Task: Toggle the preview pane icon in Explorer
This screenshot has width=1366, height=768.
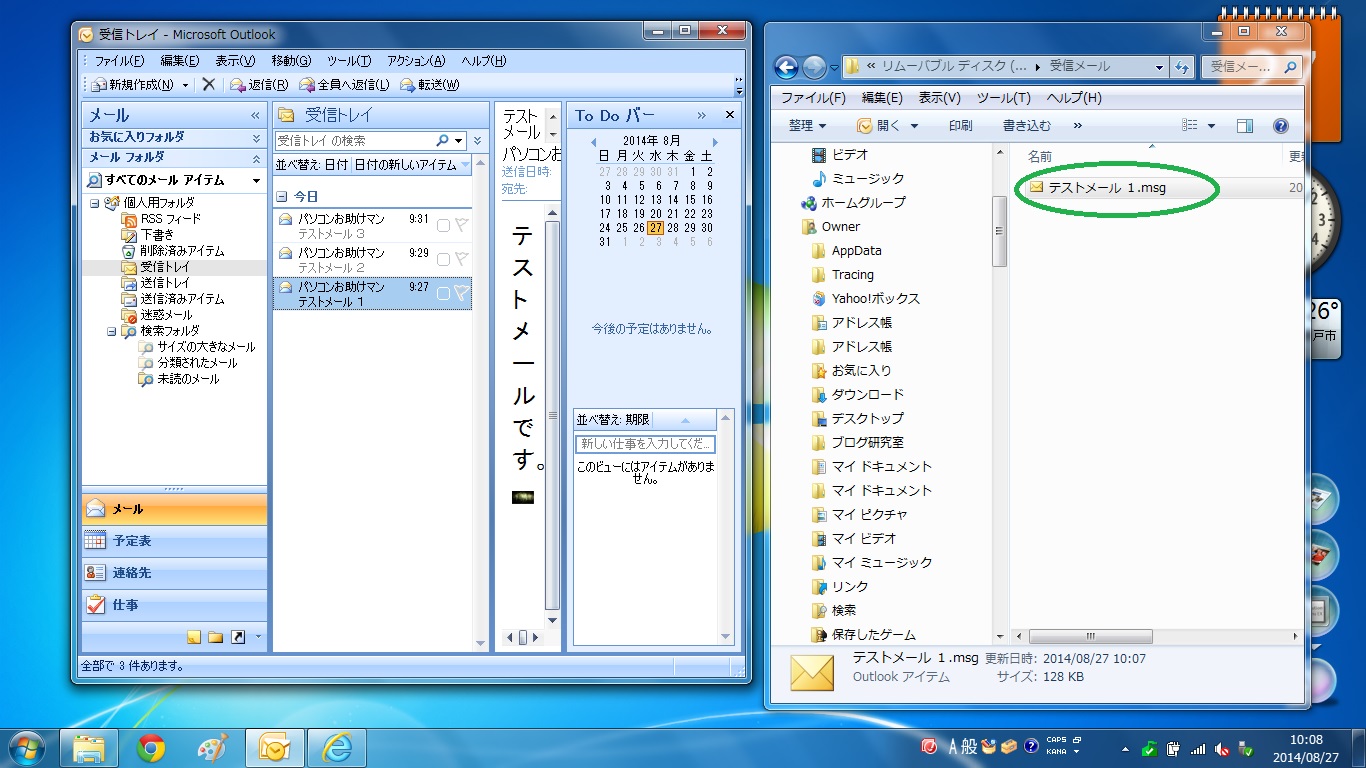Action: [1245, 126]
